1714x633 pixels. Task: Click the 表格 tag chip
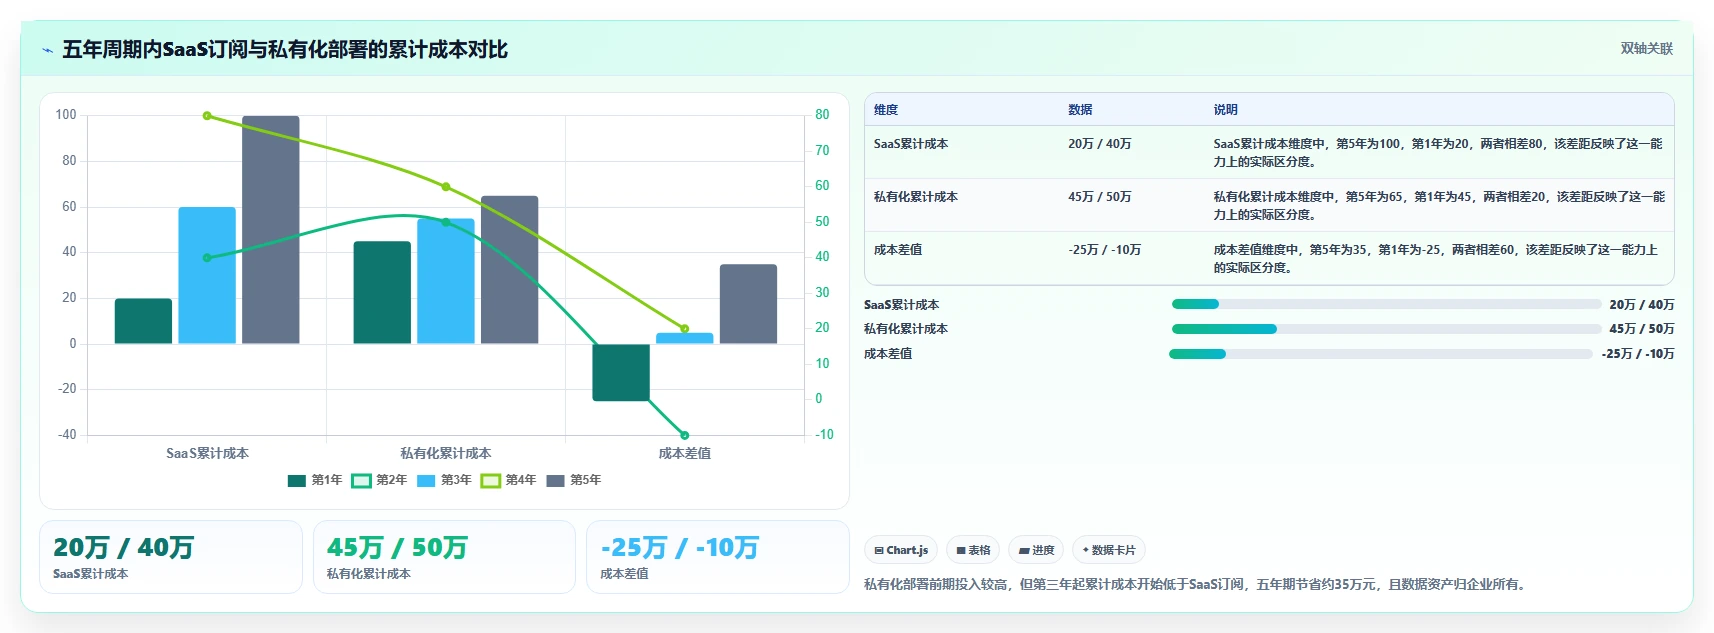(x=973, y=550)
